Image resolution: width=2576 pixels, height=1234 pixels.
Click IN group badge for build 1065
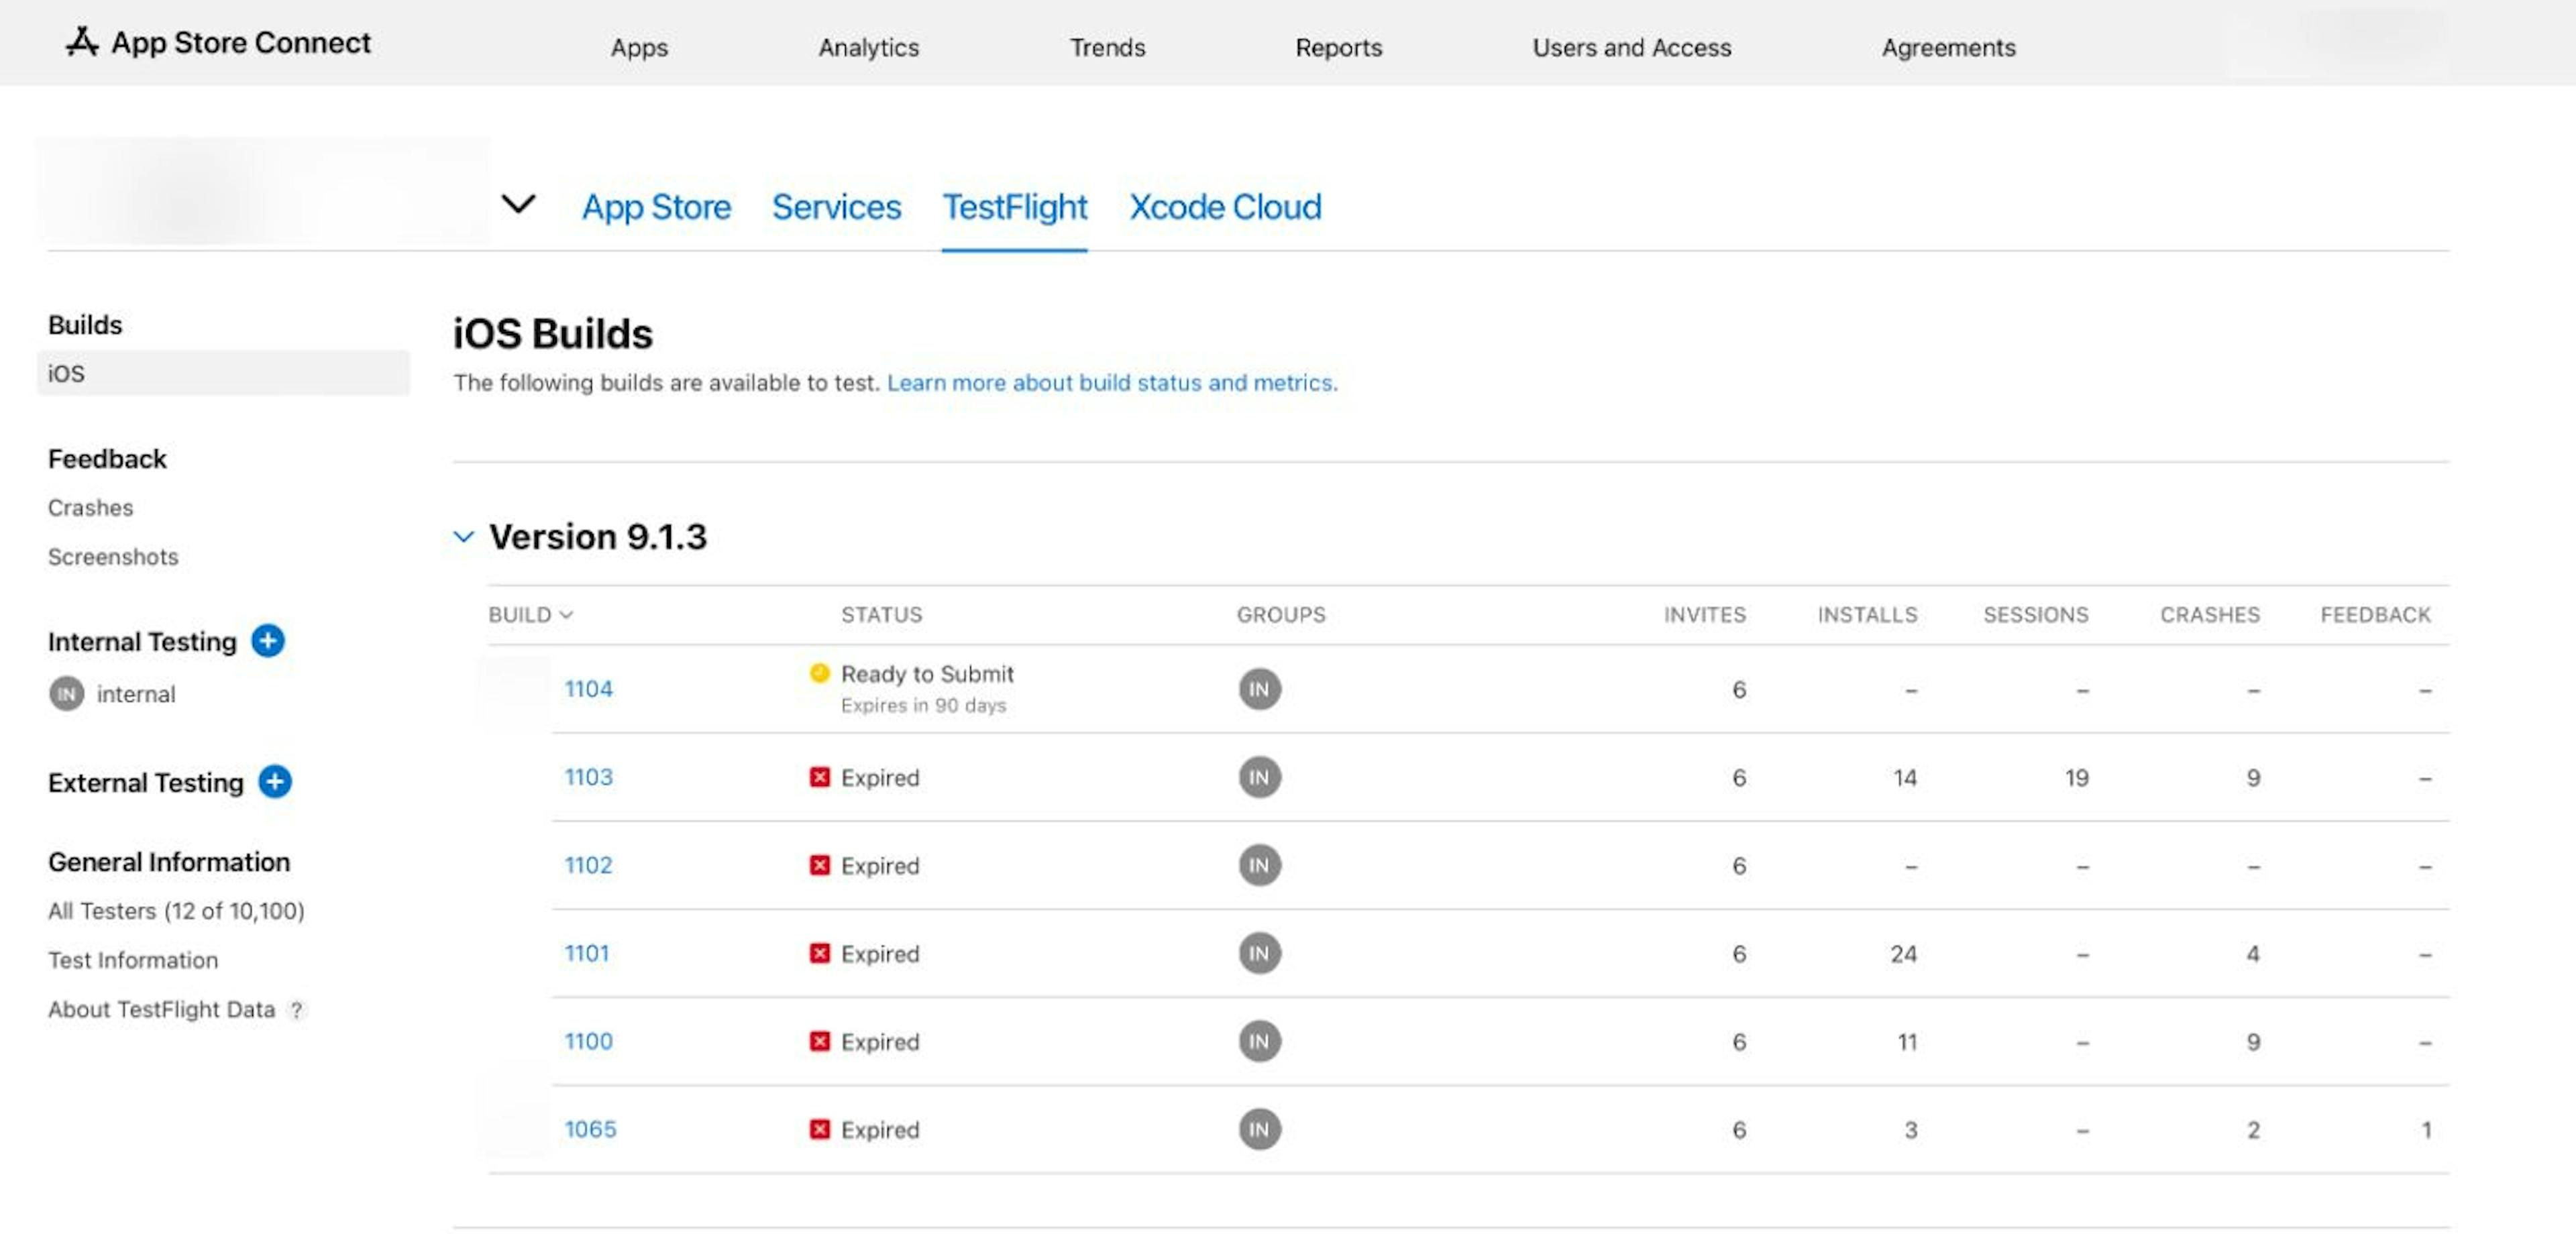(1260, 1128)
